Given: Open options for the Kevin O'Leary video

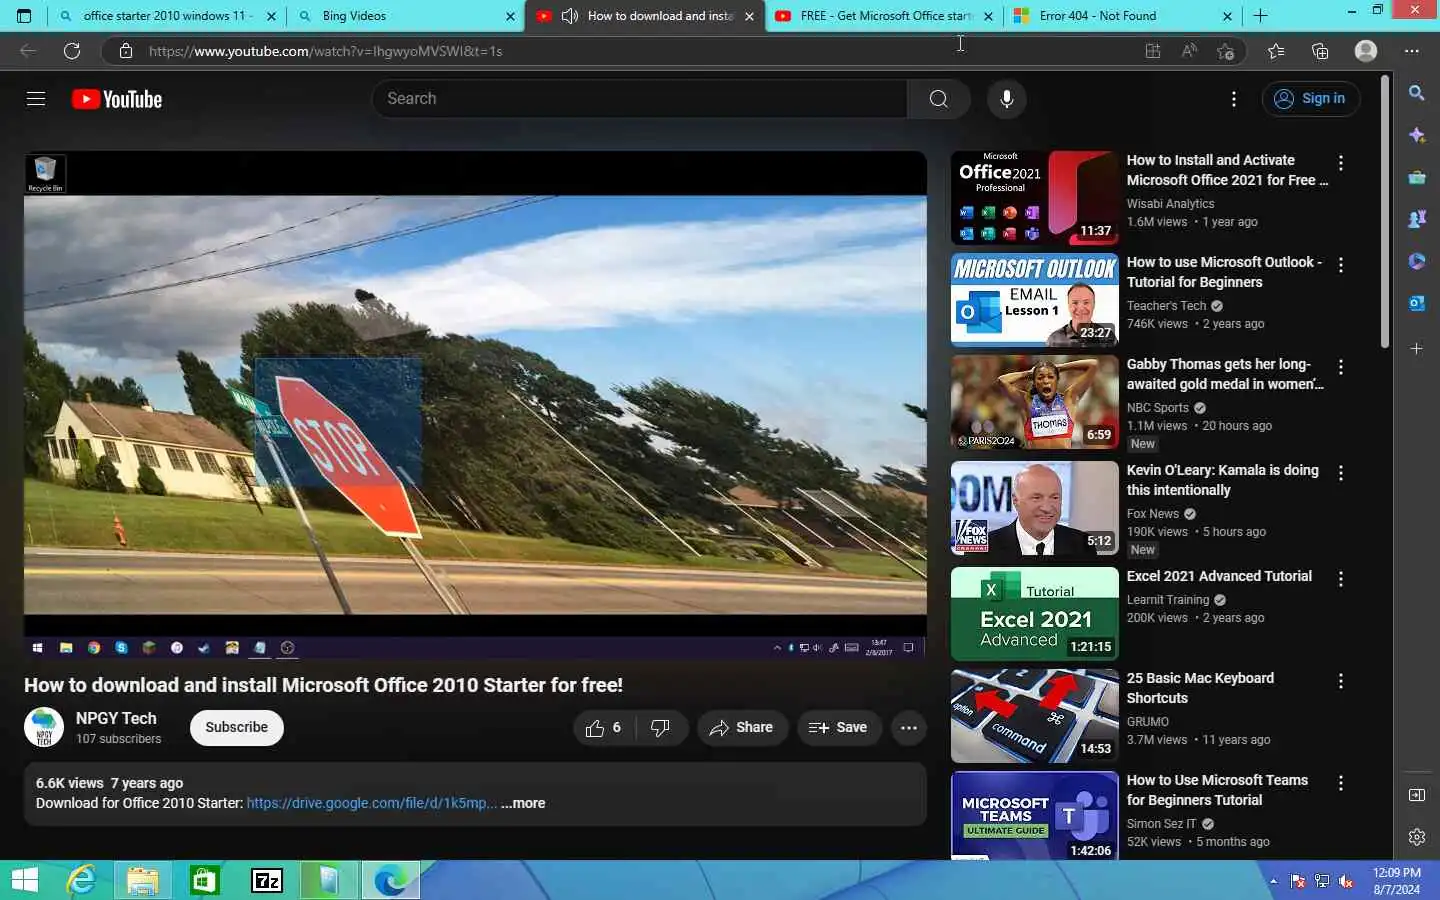Looking at the screenshot, I should coord(1341,473).
